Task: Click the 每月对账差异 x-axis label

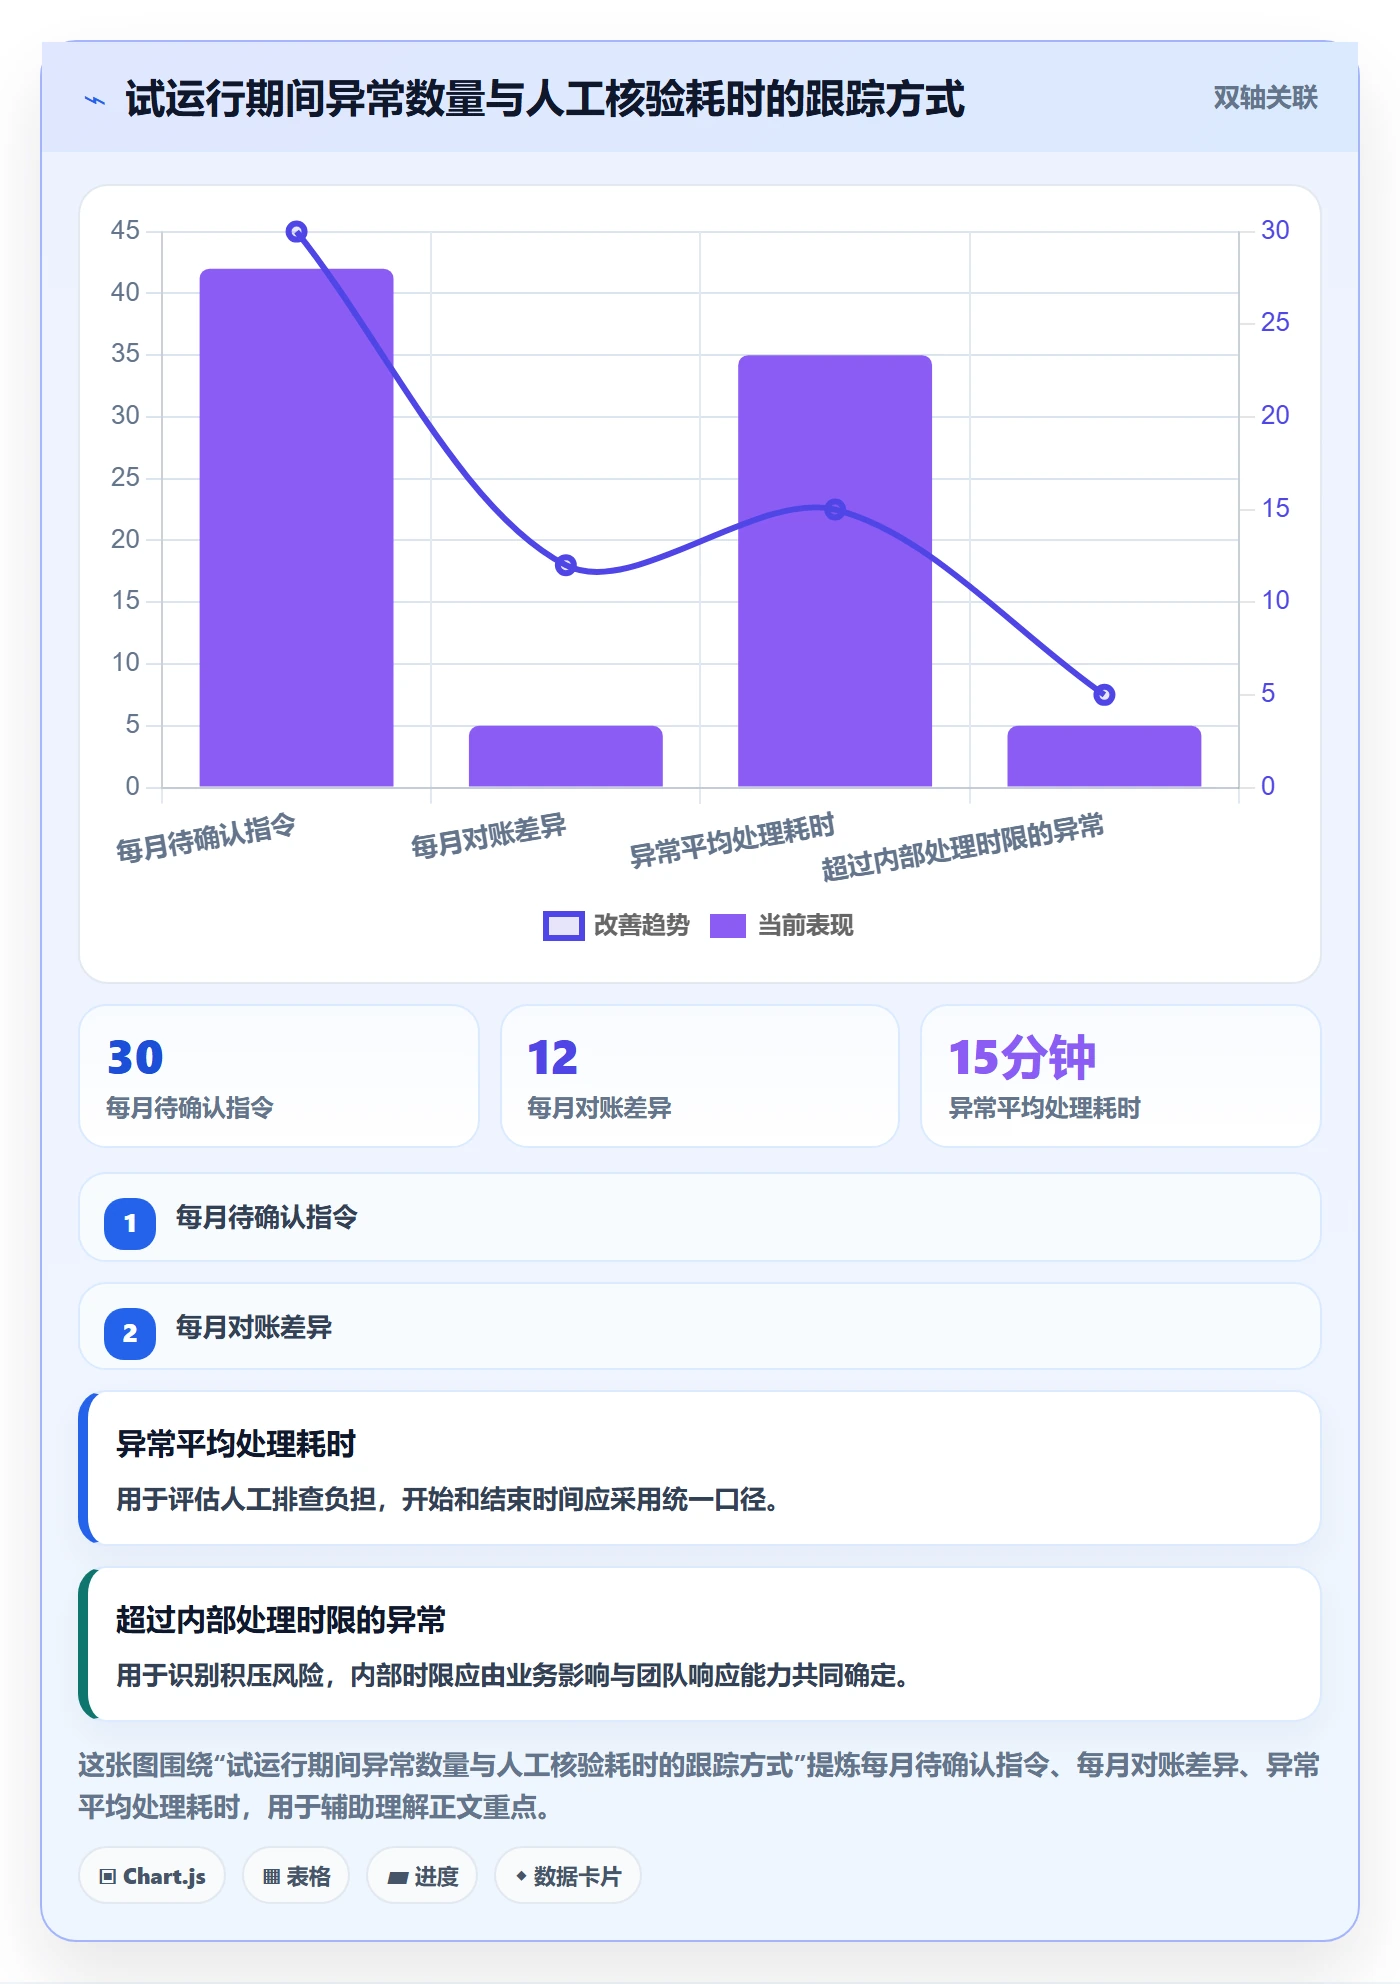Action: click(488, 836)
